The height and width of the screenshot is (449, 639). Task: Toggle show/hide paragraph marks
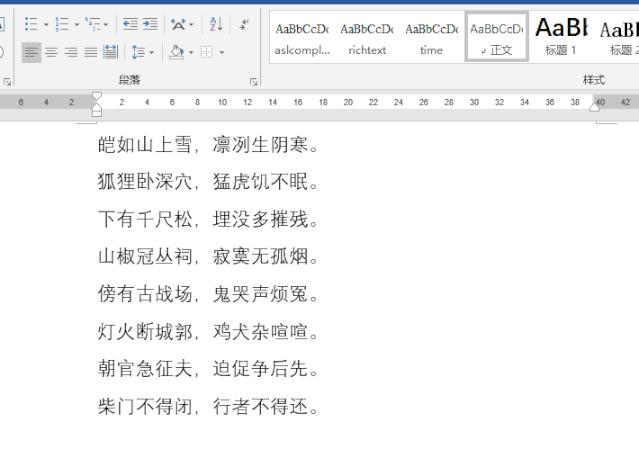click(244, 24)
